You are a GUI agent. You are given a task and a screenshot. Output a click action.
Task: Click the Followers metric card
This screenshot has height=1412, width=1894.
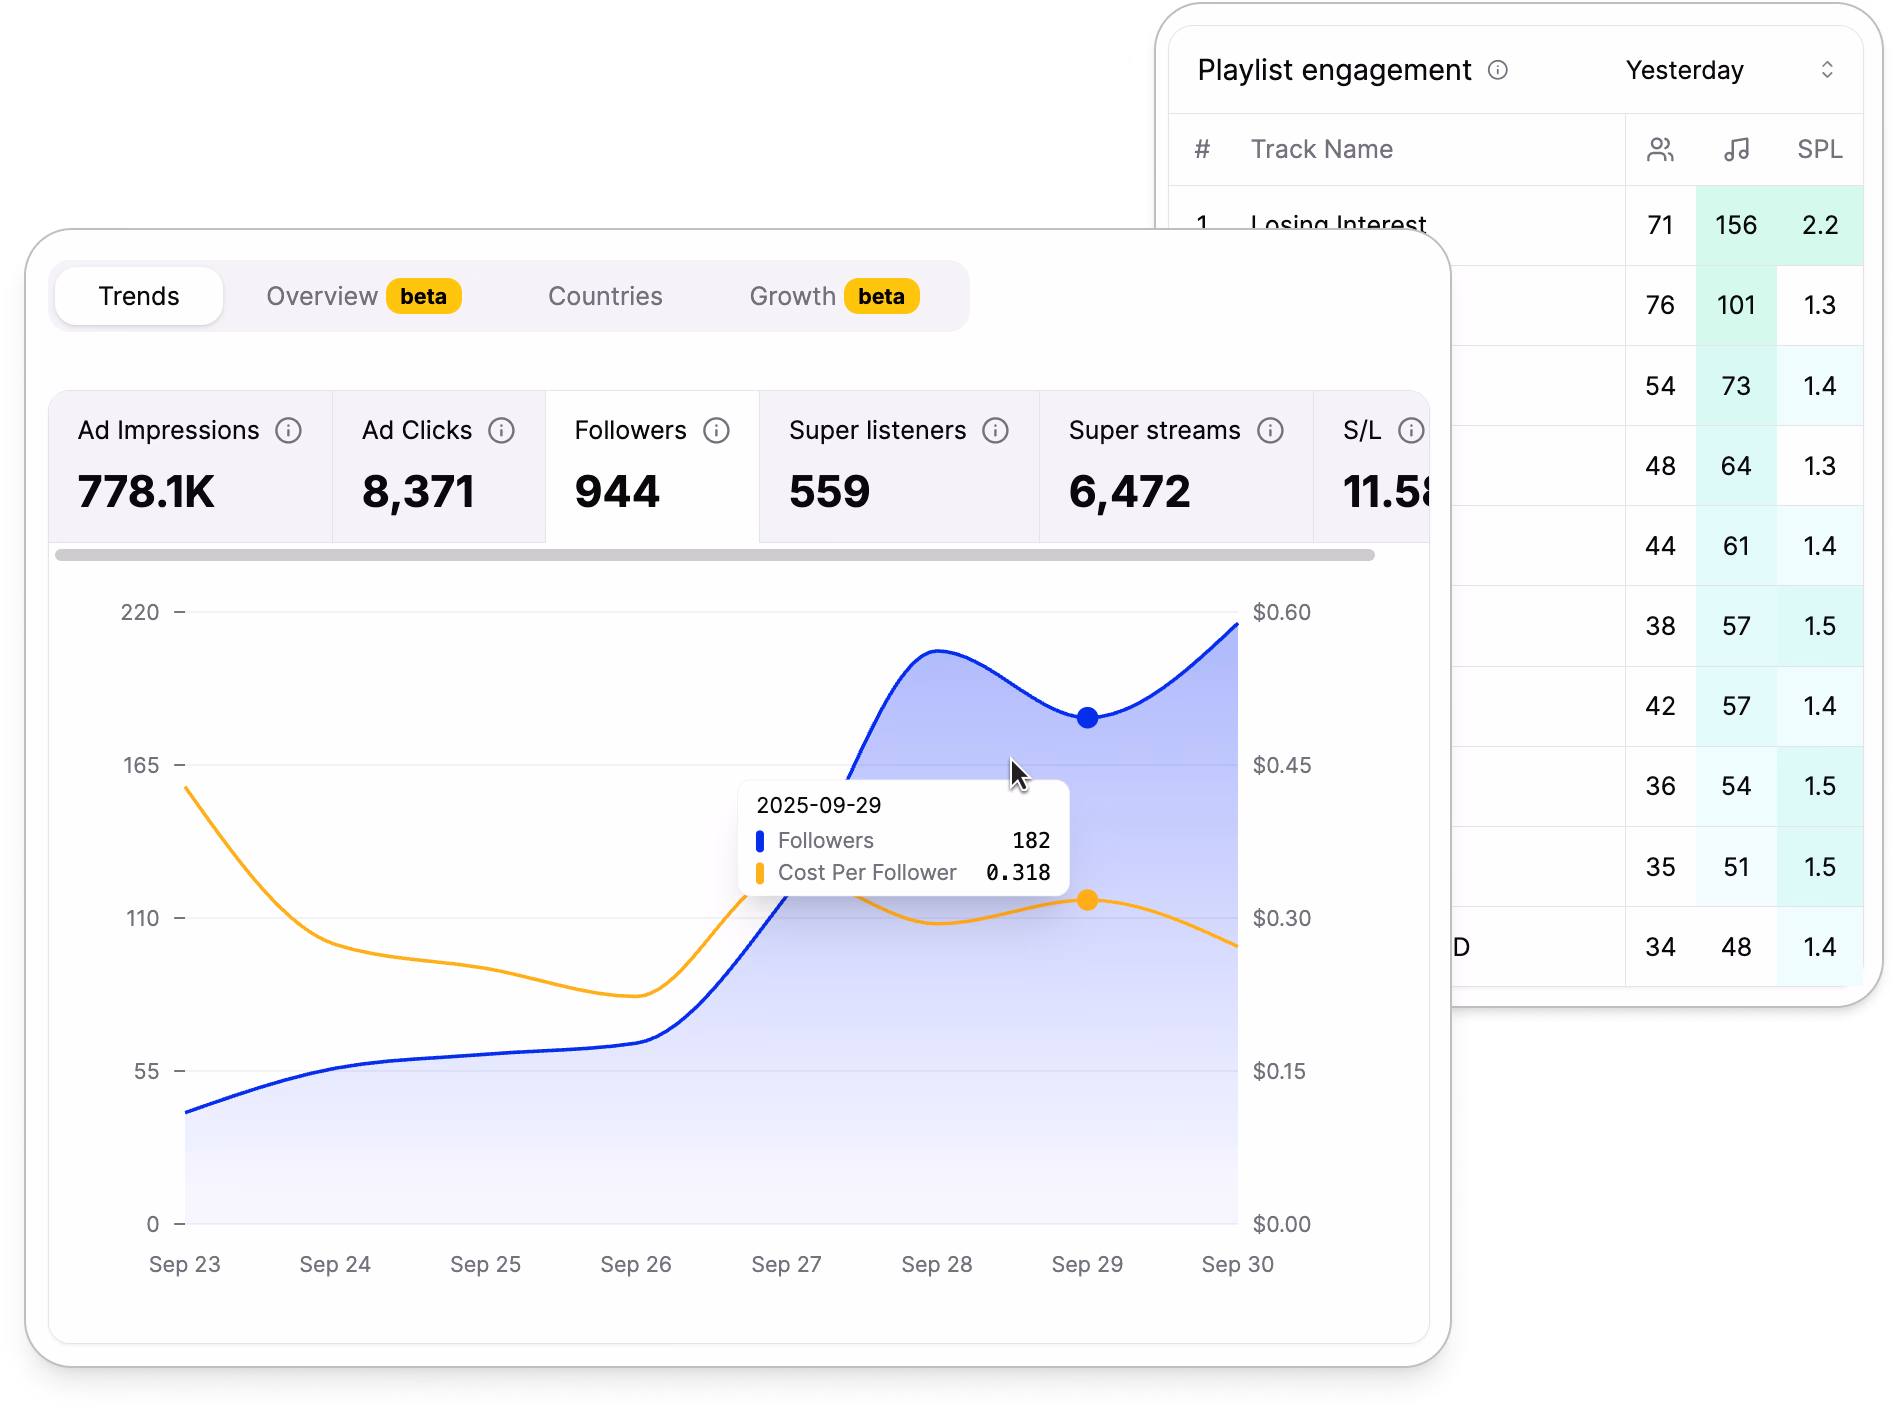coord(650,466)
